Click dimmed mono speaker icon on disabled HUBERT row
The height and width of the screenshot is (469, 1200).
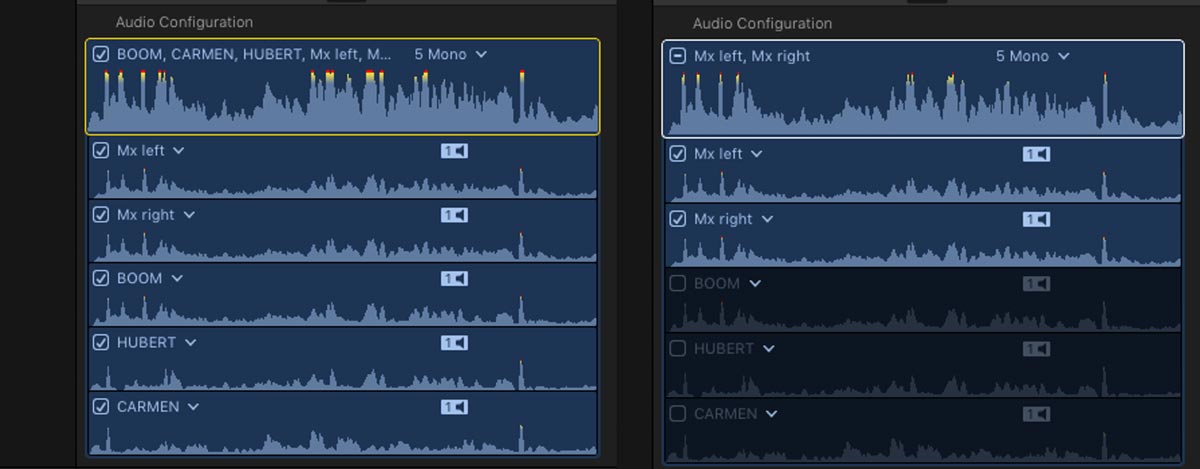click(1036, 349)
